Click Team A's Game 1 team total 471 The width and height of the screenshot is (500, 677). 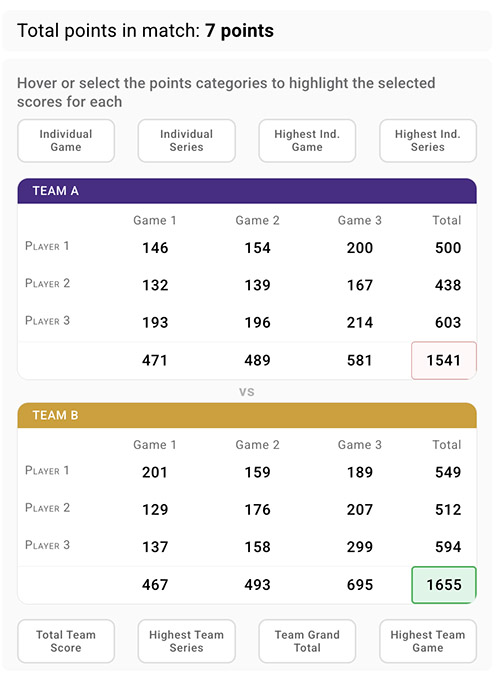[155, 360]
